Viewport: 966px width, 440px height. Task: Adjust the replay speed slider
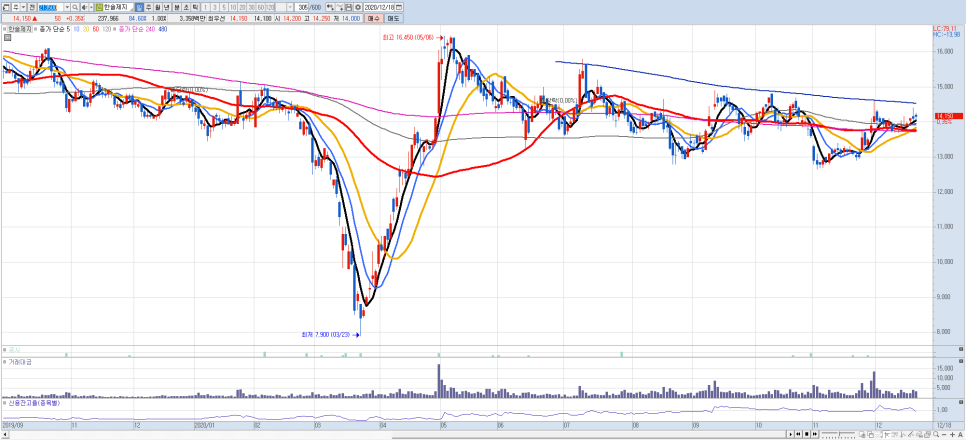[839, 434]
